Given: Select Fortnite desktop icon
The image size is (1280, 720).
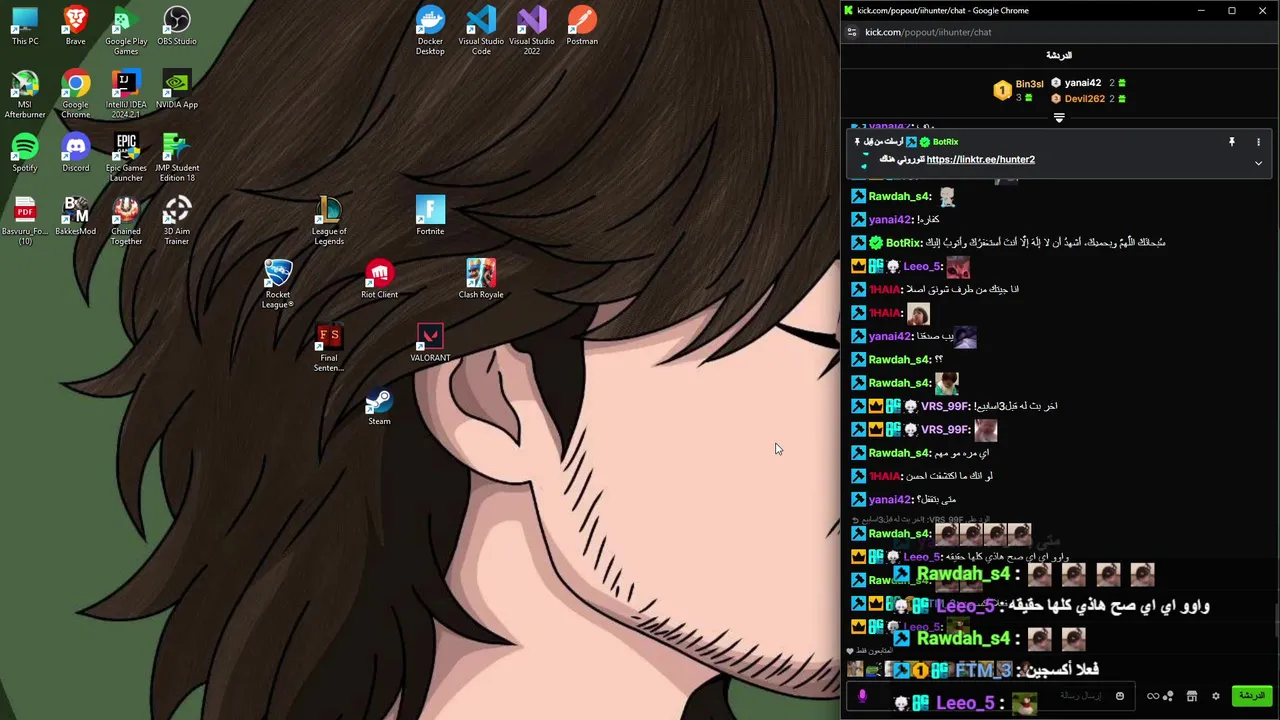Looking at the screenshot, I should 430,217.
